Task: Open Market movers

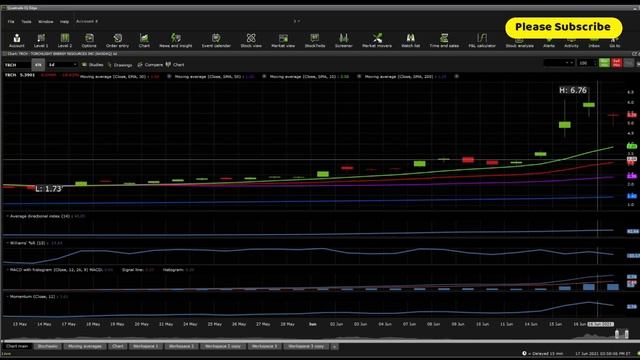Action: tap(377, 40)
